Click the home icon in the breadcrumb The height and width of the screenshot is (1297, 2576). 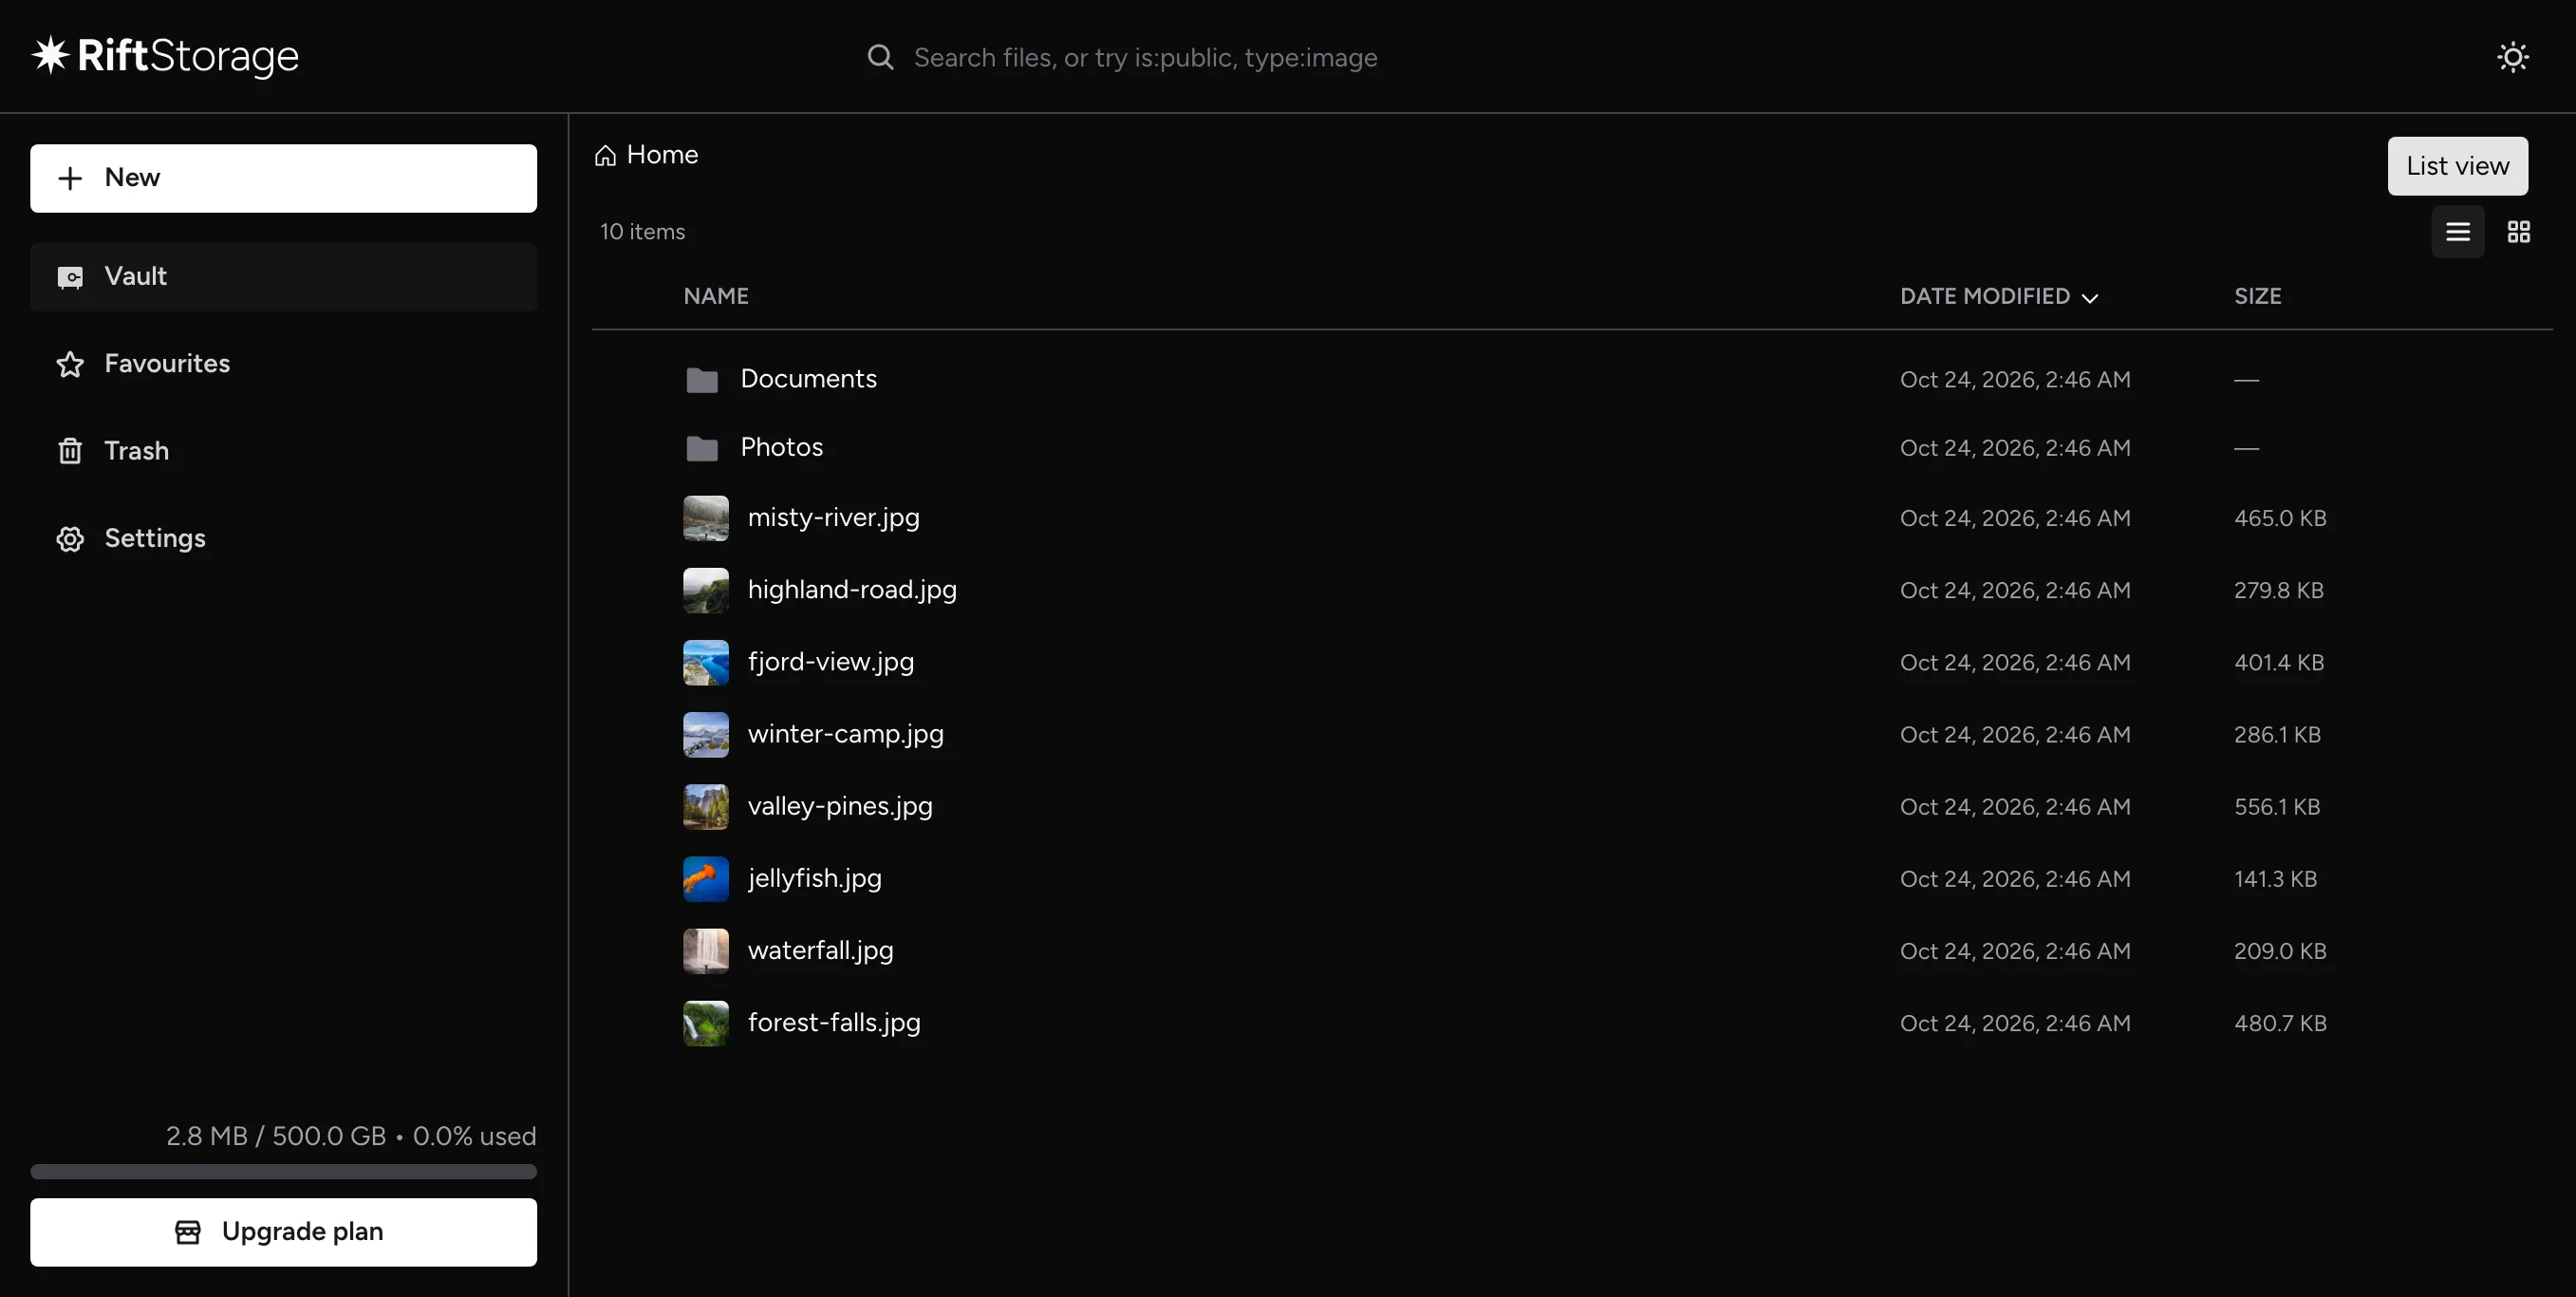tap(605, 155)
